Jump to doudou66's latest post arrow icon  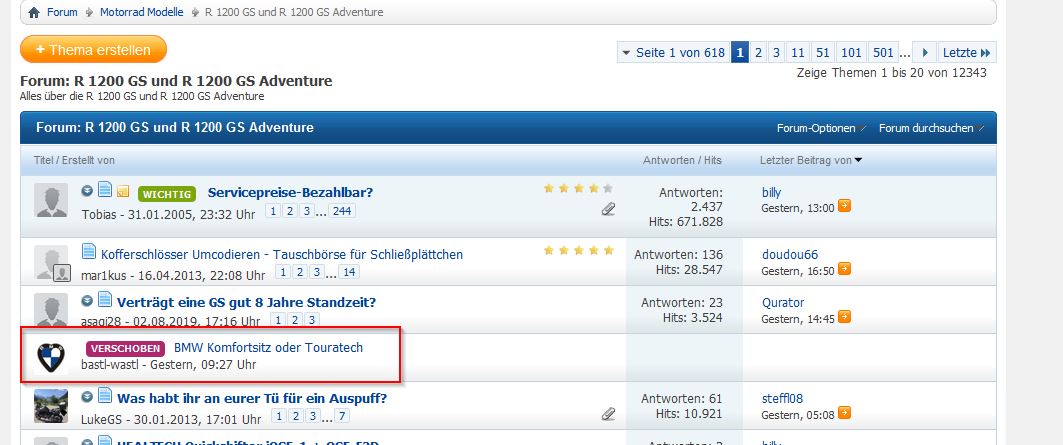click(x=845, y=270)
